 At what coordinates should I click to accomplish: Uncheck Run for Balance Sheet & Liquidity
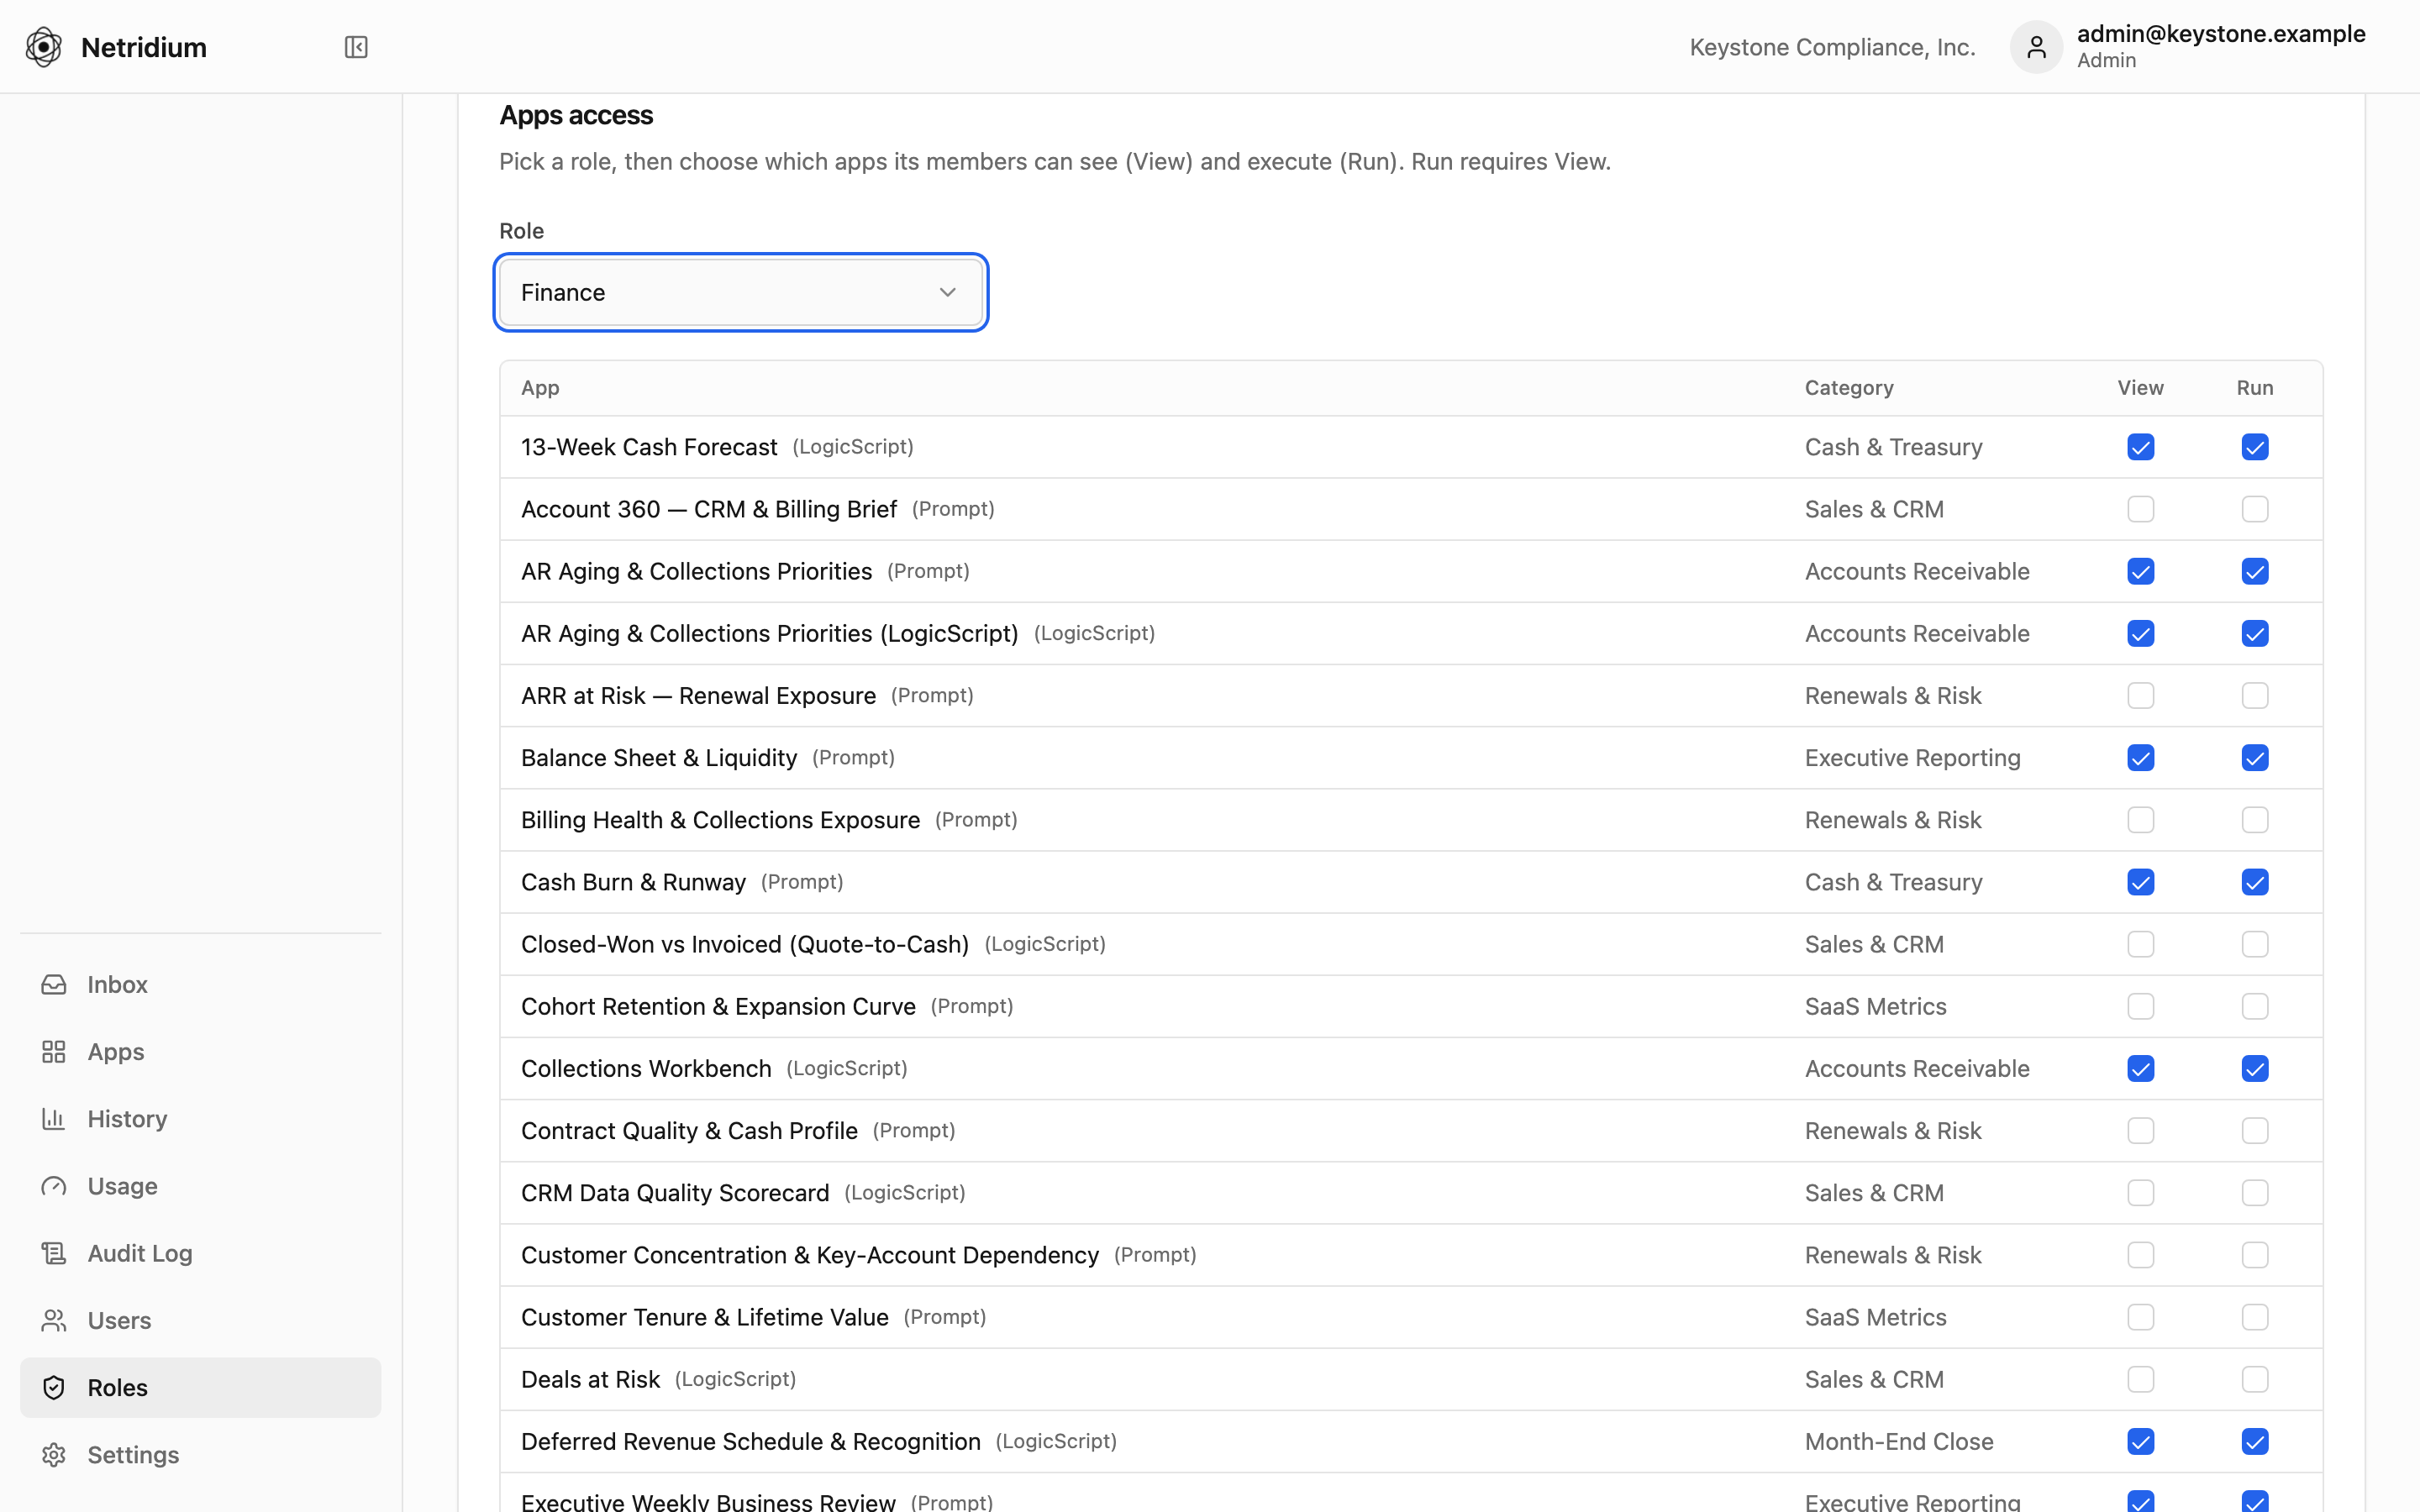pyautogui.click(x=2254, y=758)
